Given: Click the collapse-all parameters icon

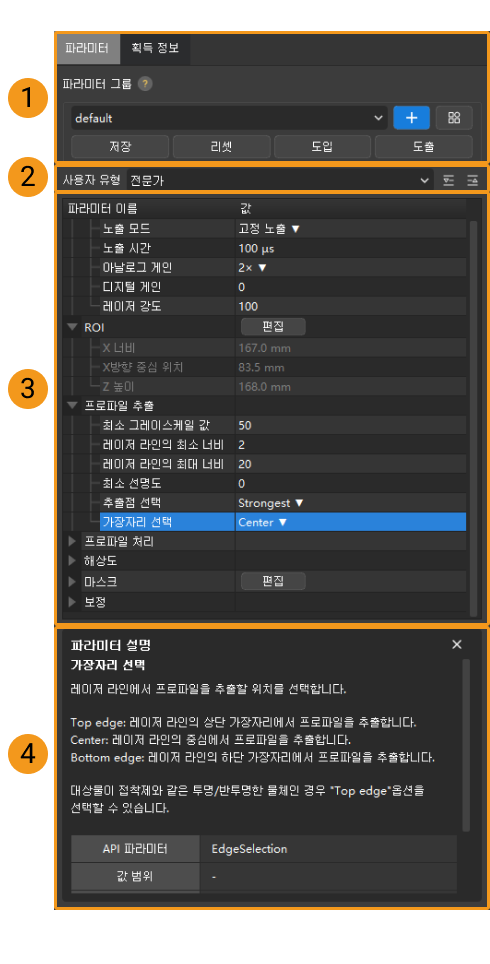Looking at the screenshot, I should pyautogui.click(x=472, y=180).
